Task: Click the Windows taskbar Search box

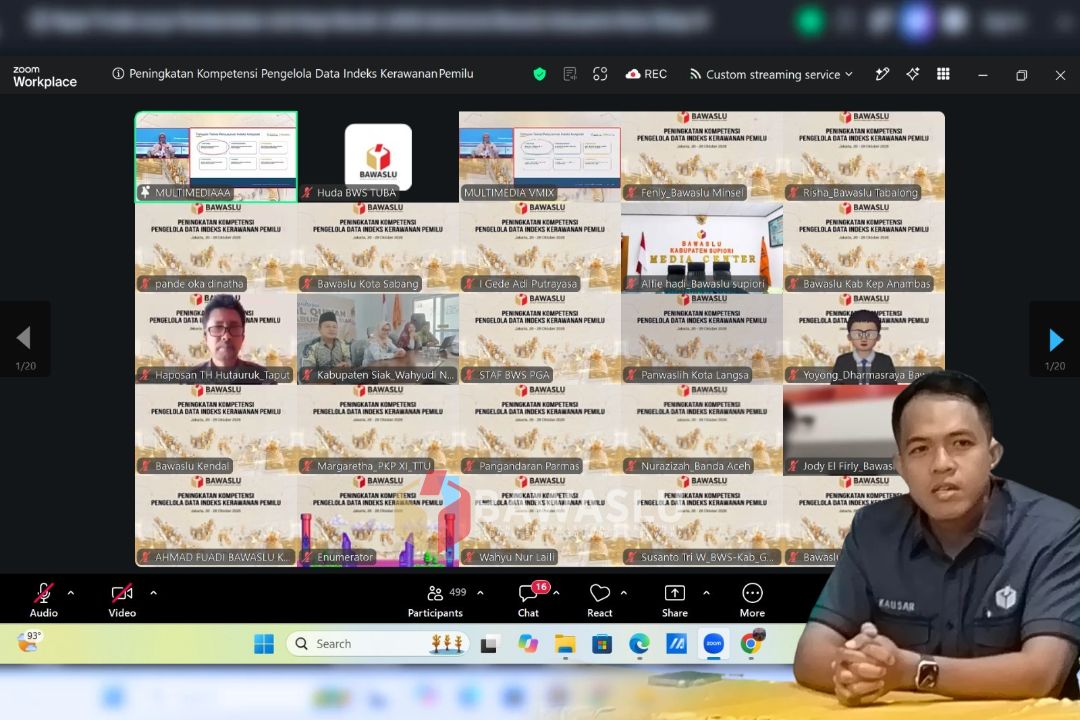Action: [377, 644]
